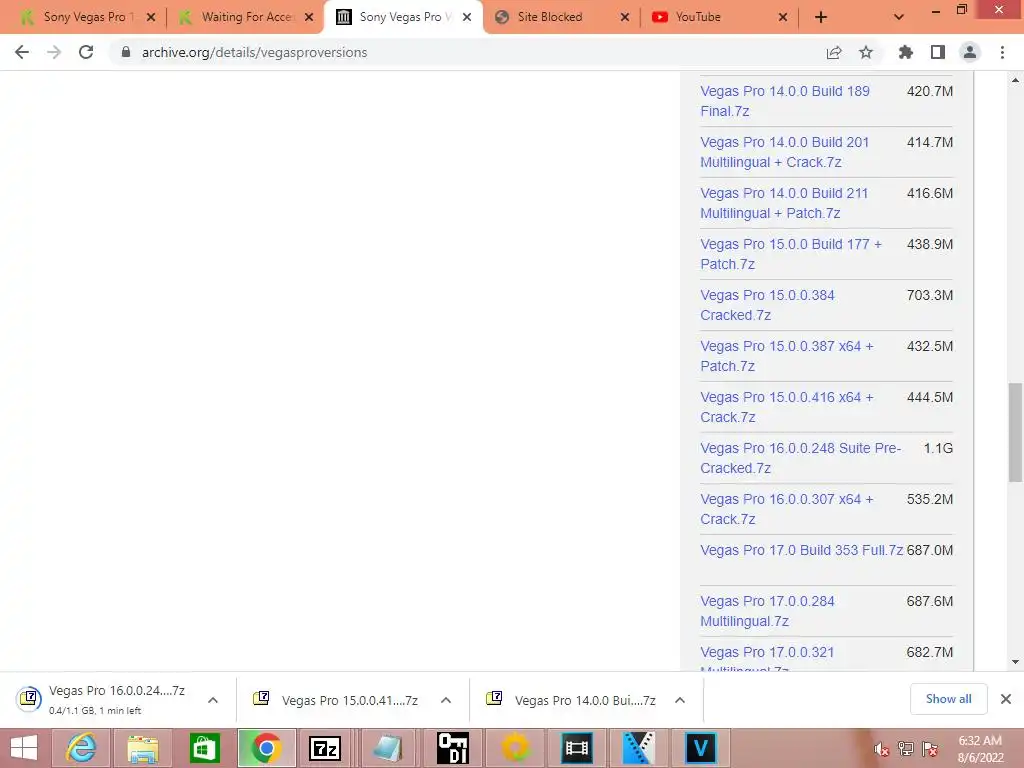Open the yellow flower taskbar icon
Screen dimensions: 1024x768
[x=516, y=748]
